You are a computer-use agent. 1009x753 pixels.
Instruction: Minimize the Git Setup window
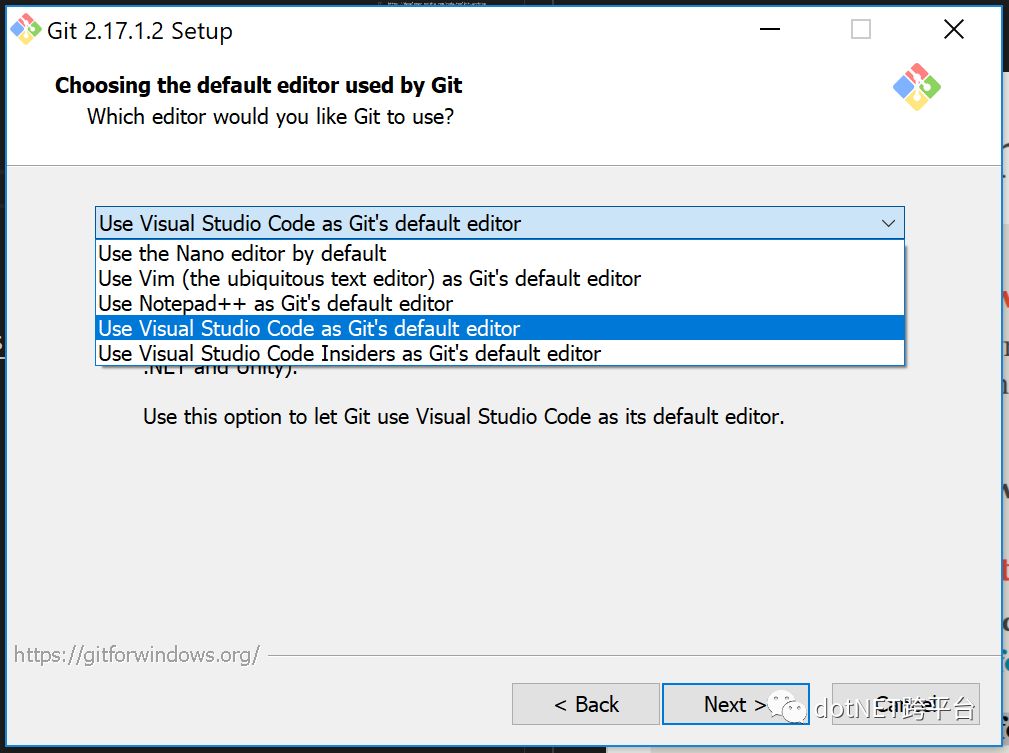[770, 29]
